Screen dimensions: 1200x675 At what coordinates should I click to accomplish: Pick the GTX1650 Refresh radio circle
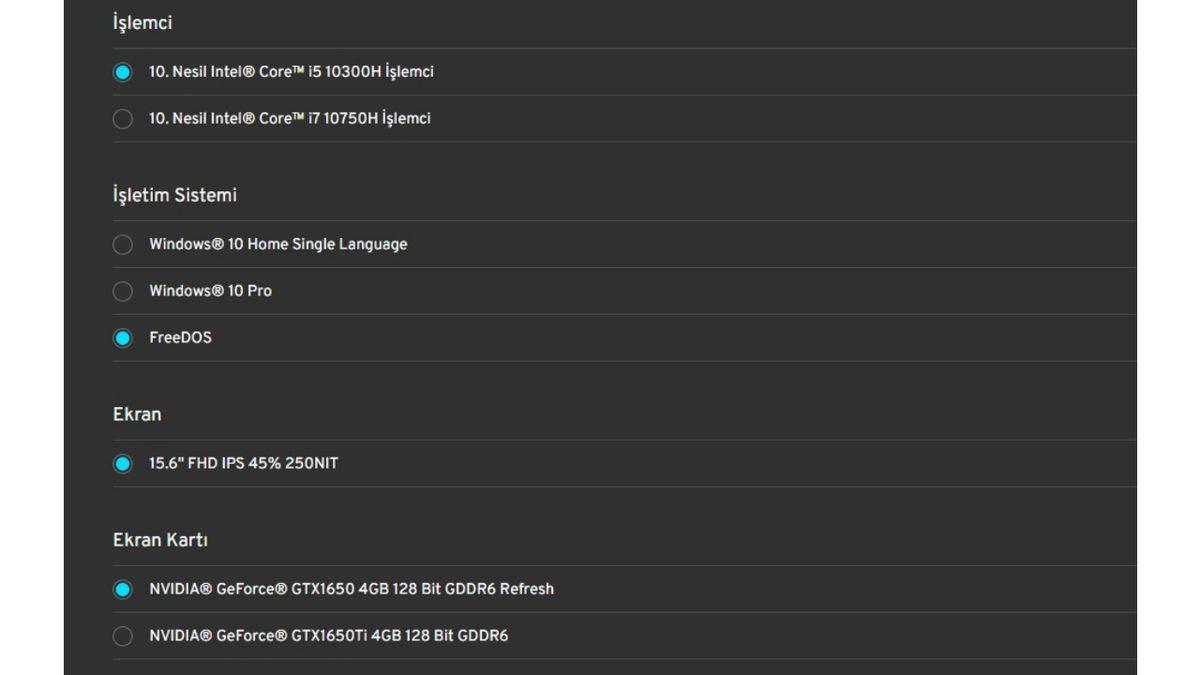122,590
